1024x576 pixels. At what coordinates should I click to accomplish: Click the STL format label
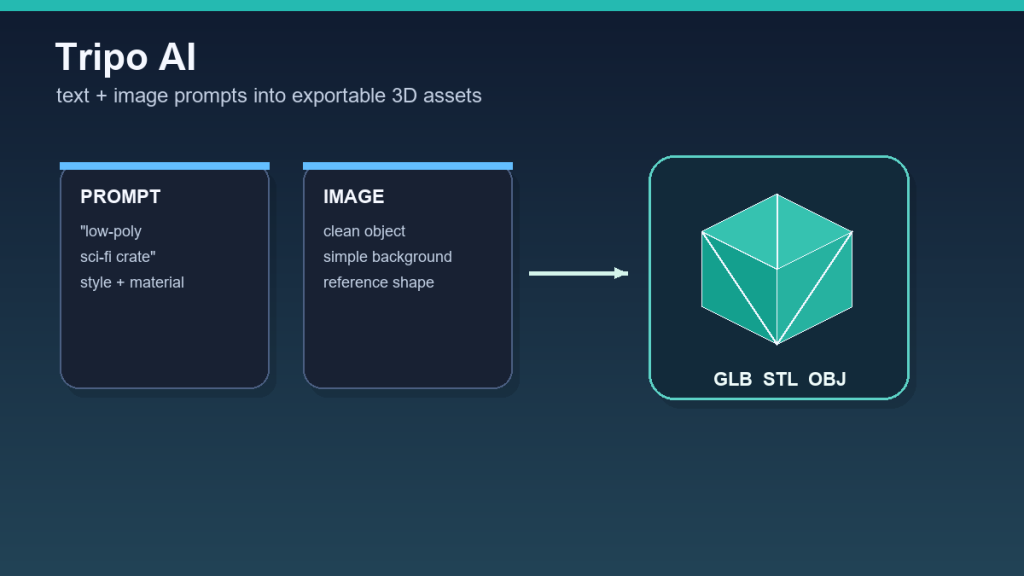pos(780,379)
